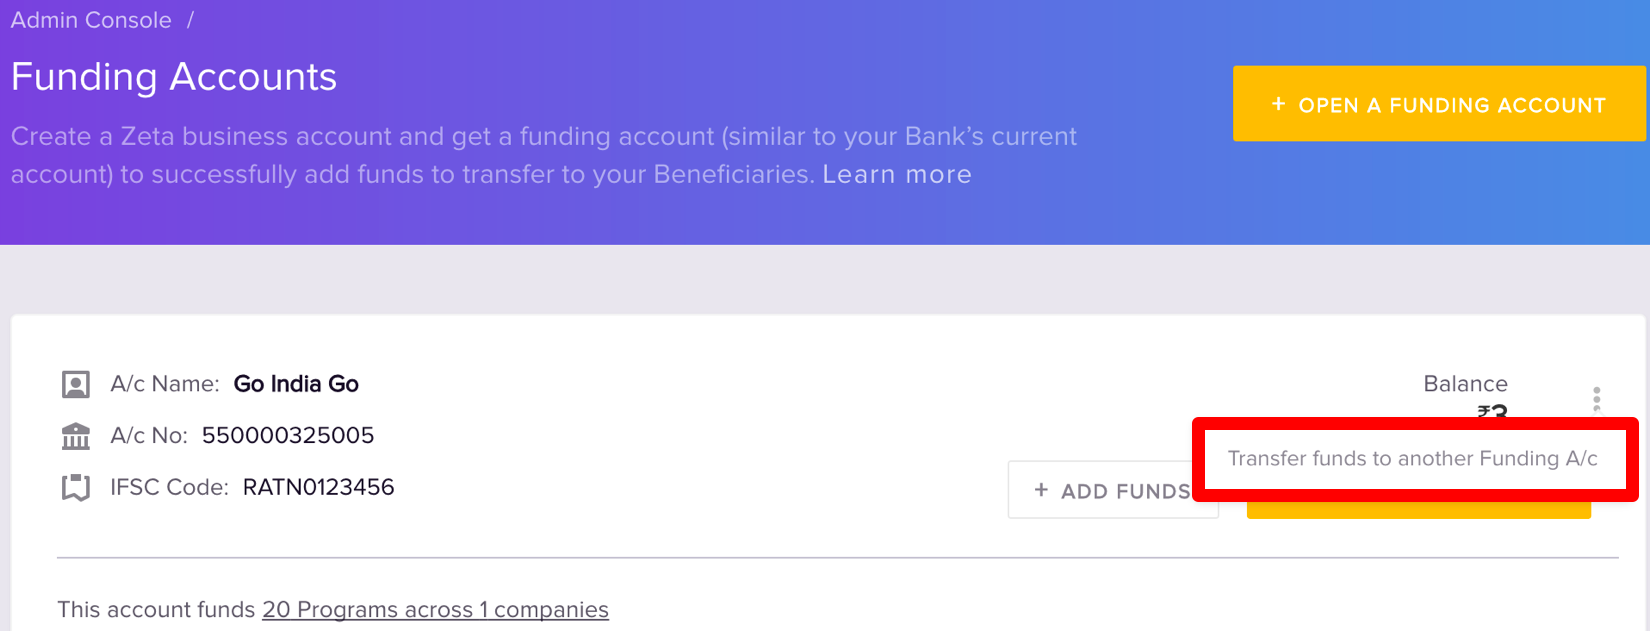Click the plus icon on Open Funding Account
The height and width of the screenshot is (631, 1650).
click(x=1278, y=104)
